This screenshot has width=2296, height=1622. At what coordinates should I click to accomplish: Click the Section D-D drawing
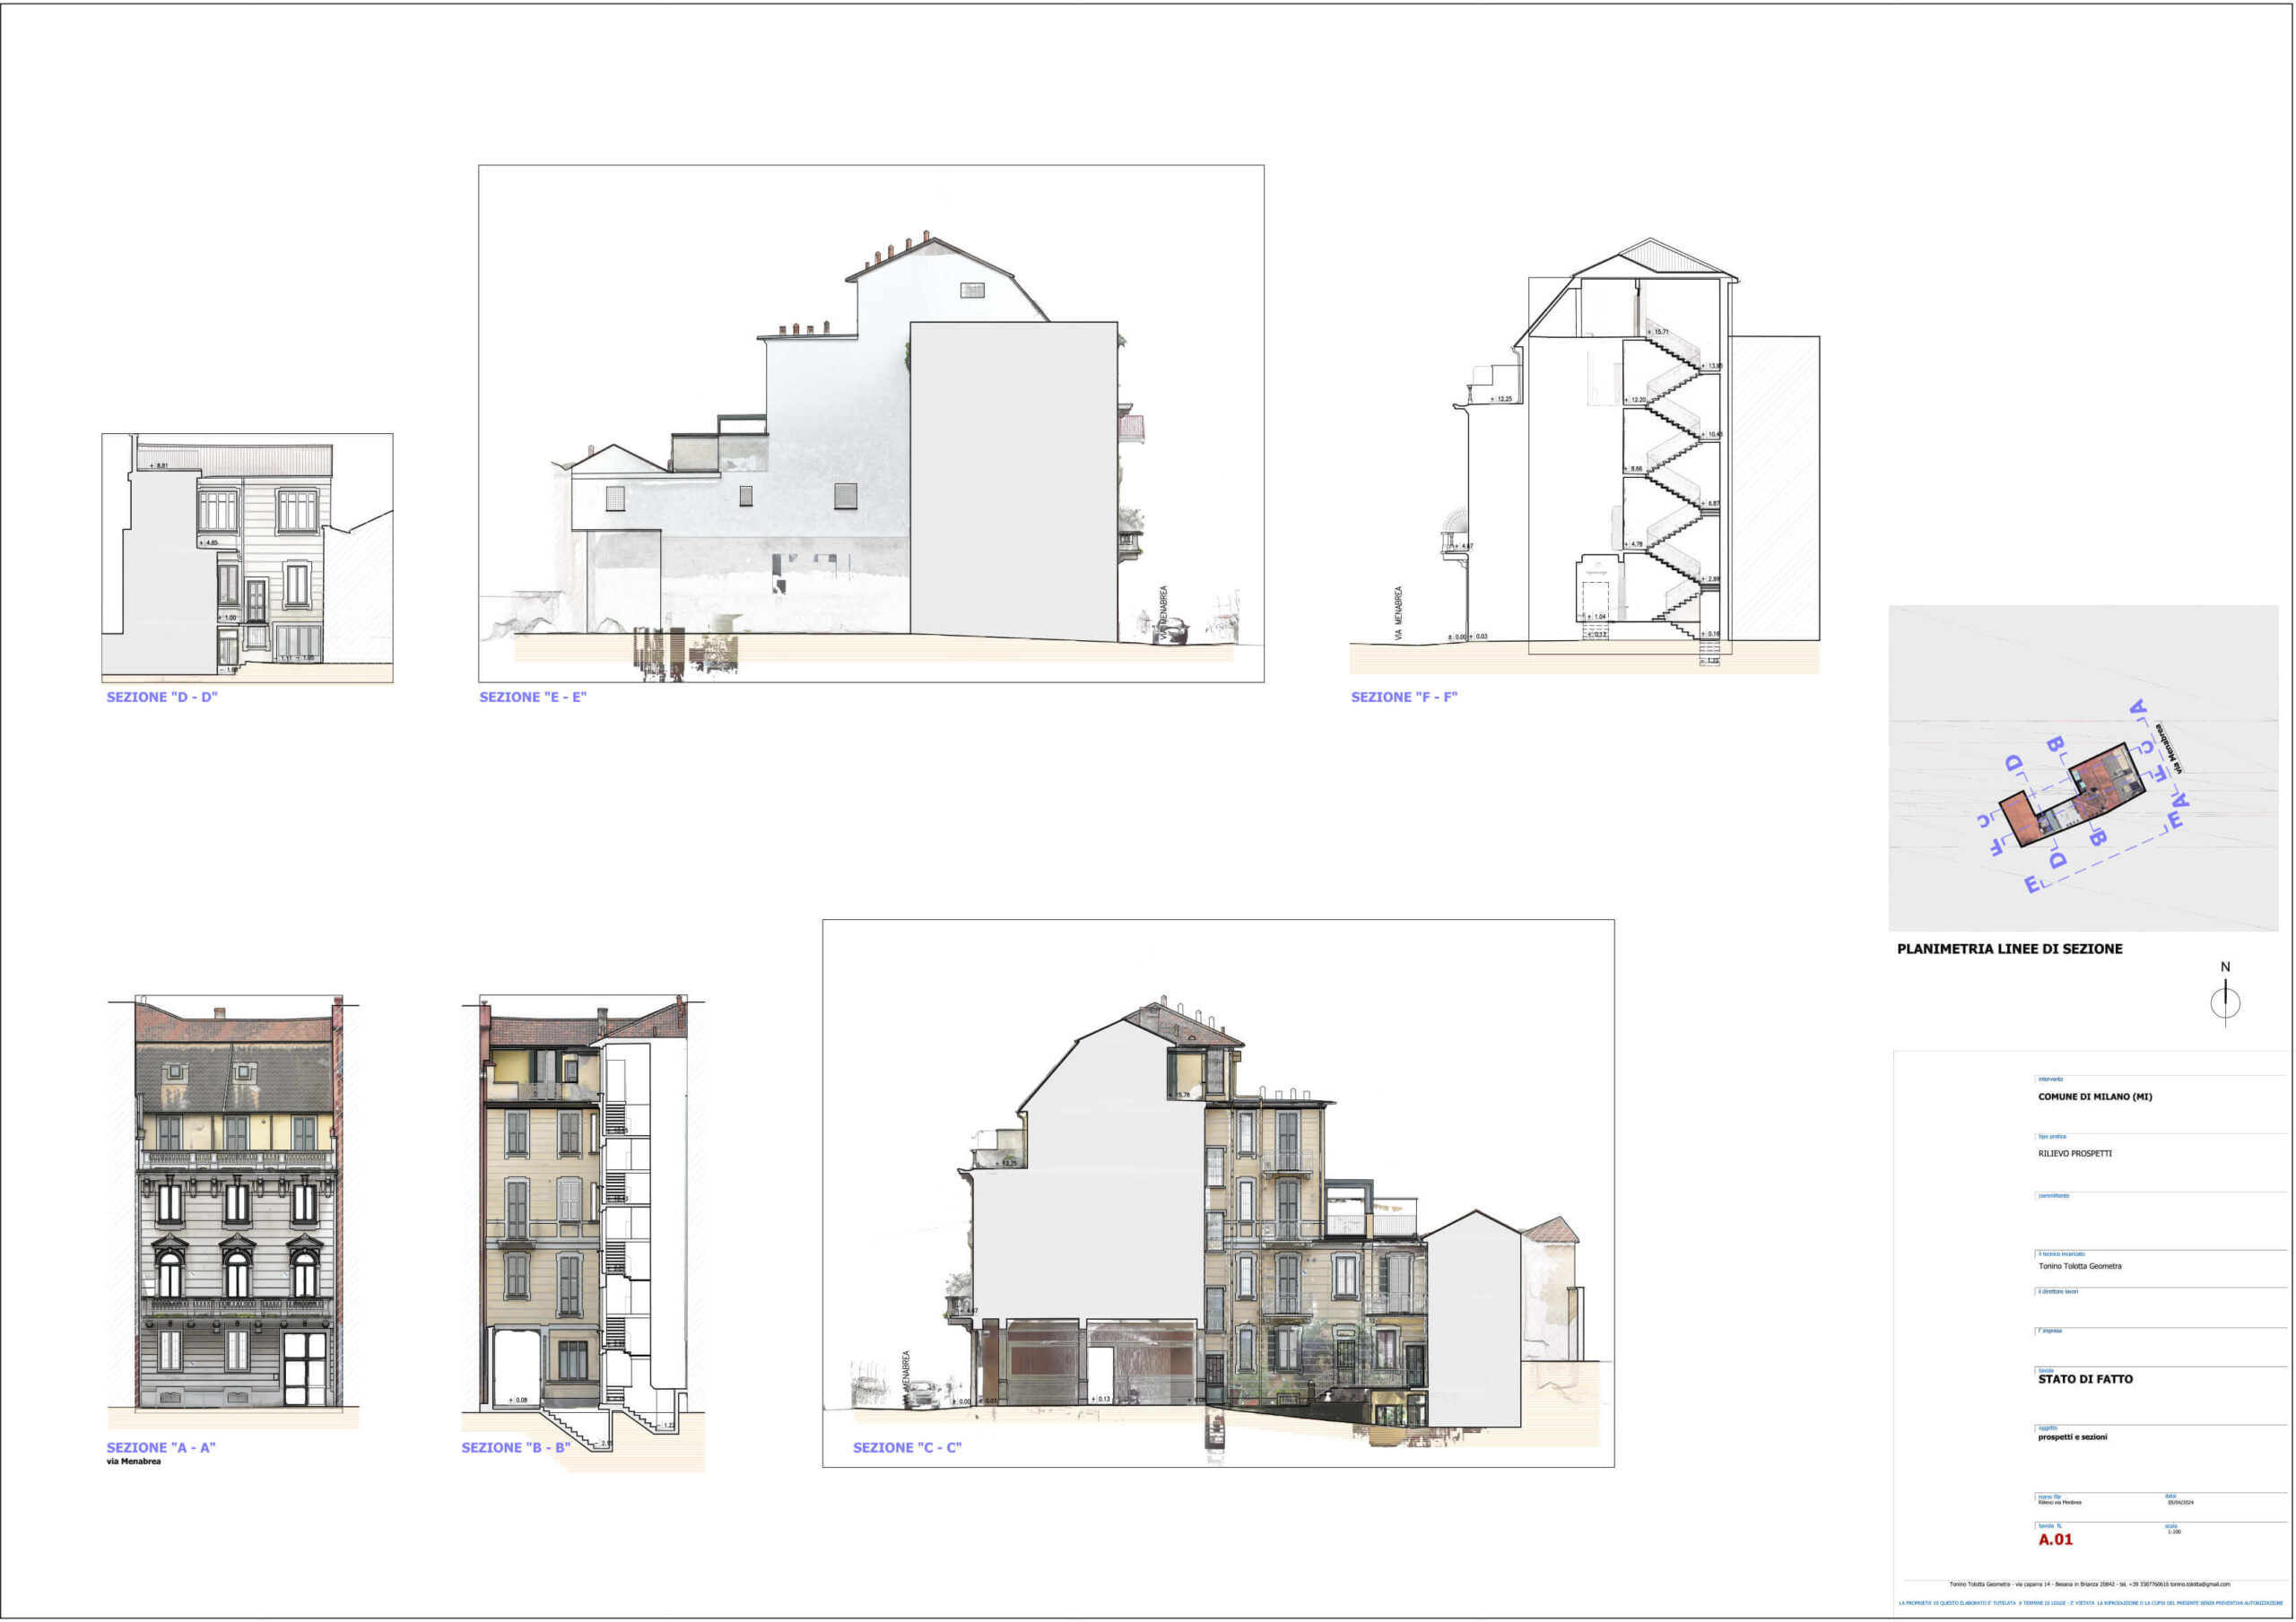247,558
